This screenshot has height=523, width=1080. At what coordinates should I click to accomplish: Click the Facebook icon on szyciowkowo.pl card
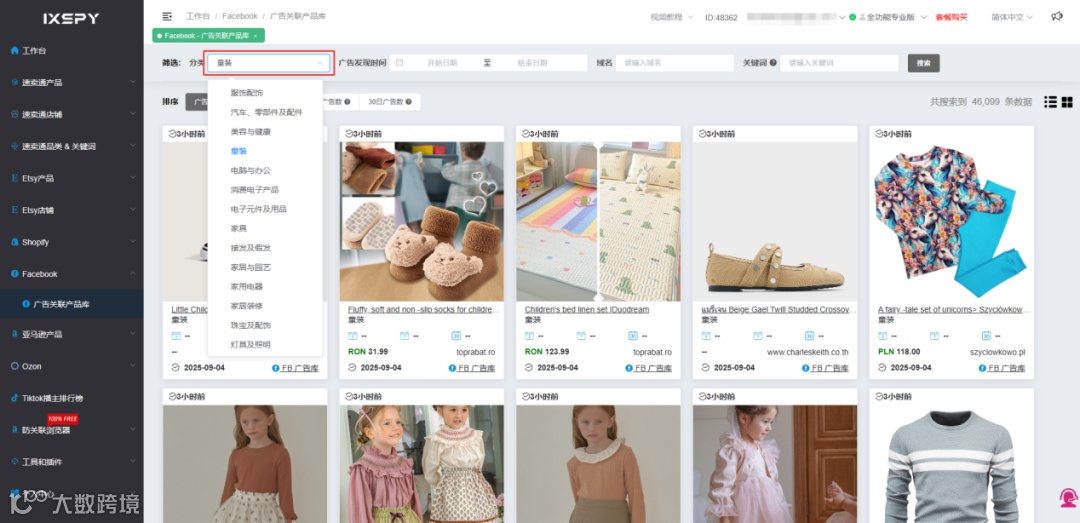point(982,368)
